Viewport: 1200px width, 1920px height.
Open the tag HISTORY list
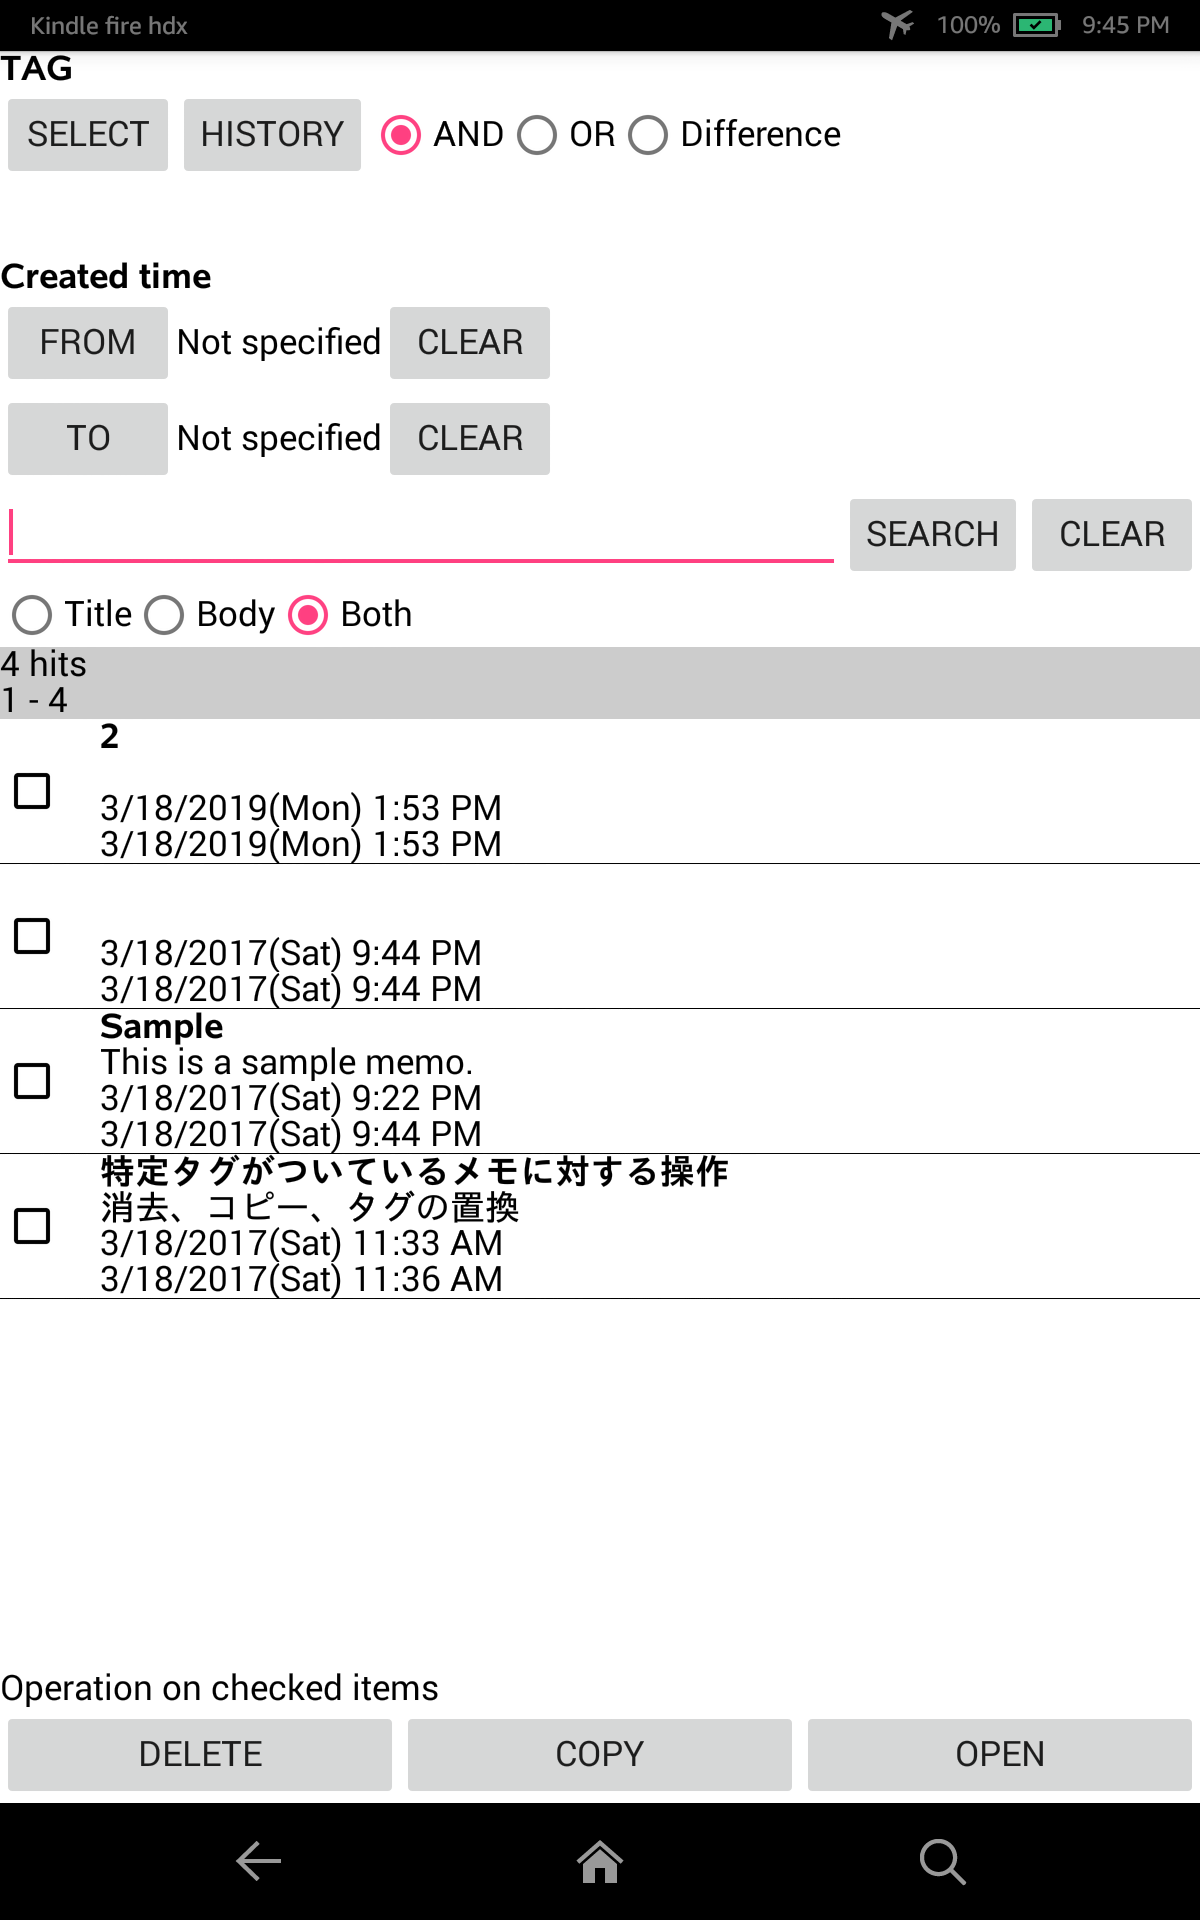pos(272,134)
